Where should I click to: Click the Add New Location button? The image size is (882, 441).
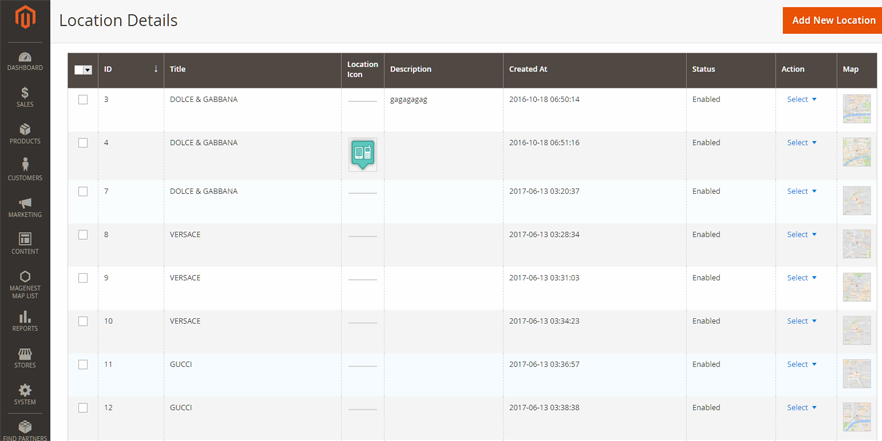(833, 20)
